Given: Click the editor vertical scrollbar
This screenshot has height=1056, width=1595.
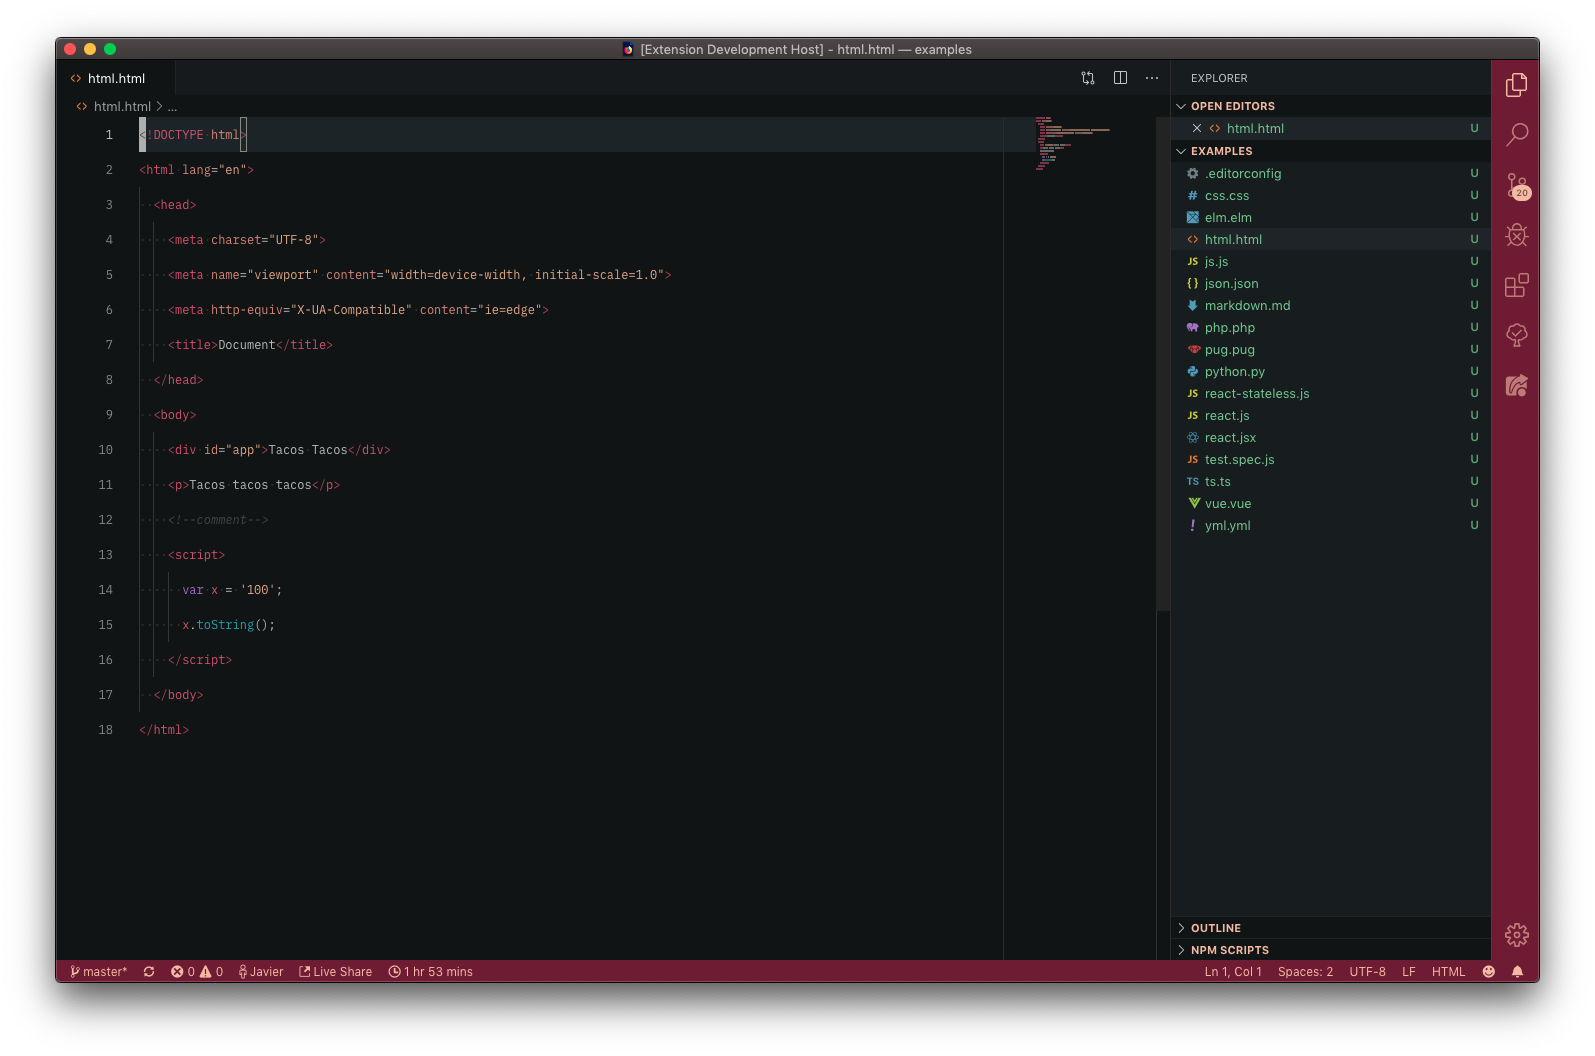Looking at the screenshot, I should pyautogui.click(x=1163, y=363).
